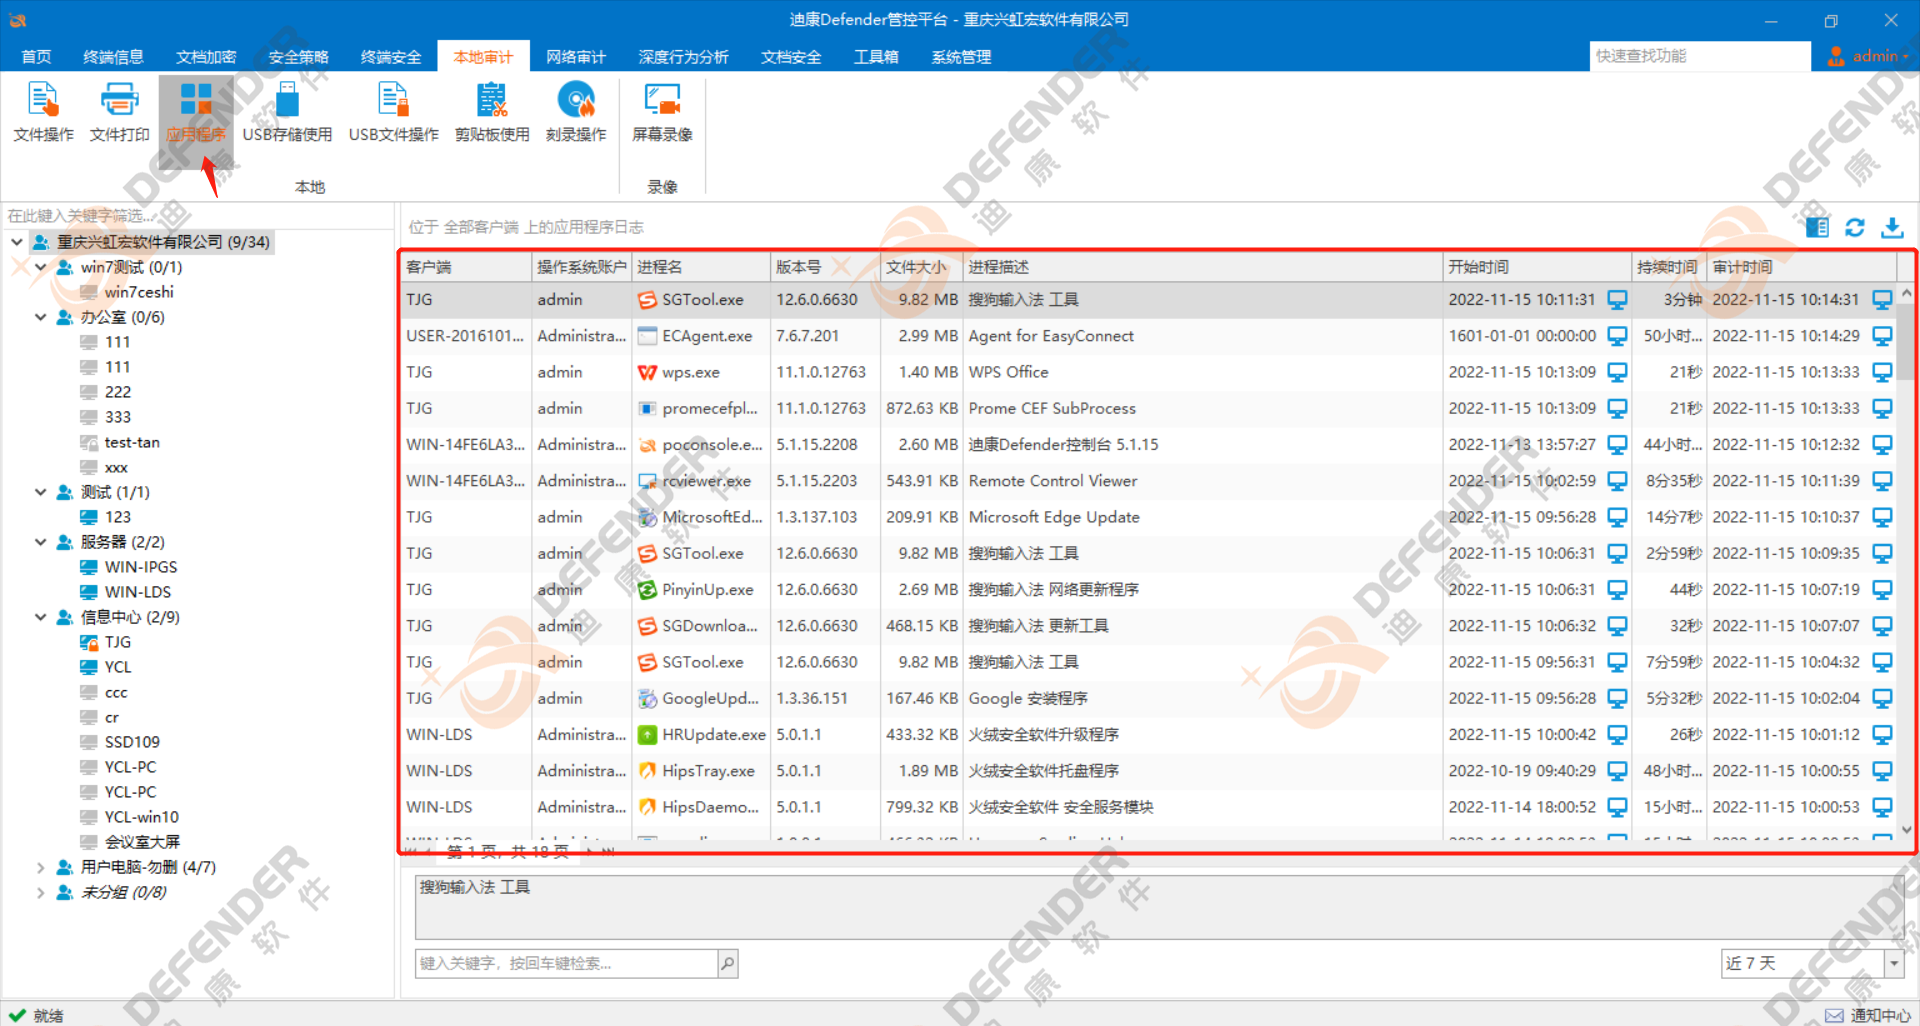Click start-time monitor icon in wps.exe row
The image size is (1920, 1026).
pos(1617,372)
